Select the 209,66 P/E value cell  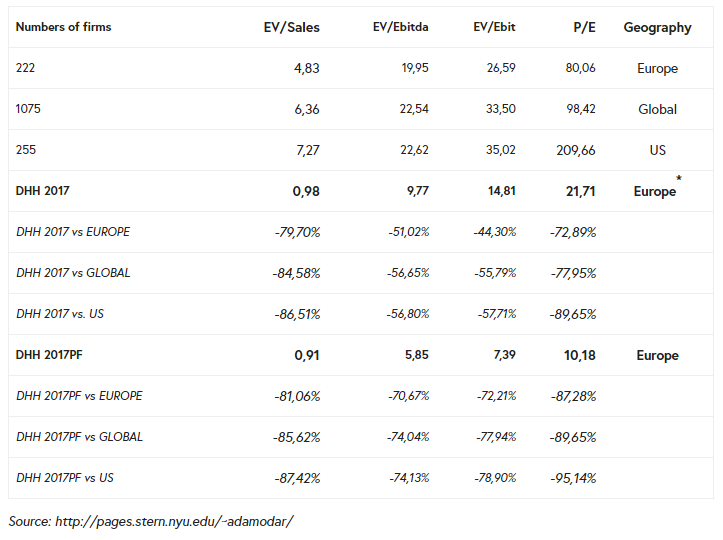tap(573, 150)
